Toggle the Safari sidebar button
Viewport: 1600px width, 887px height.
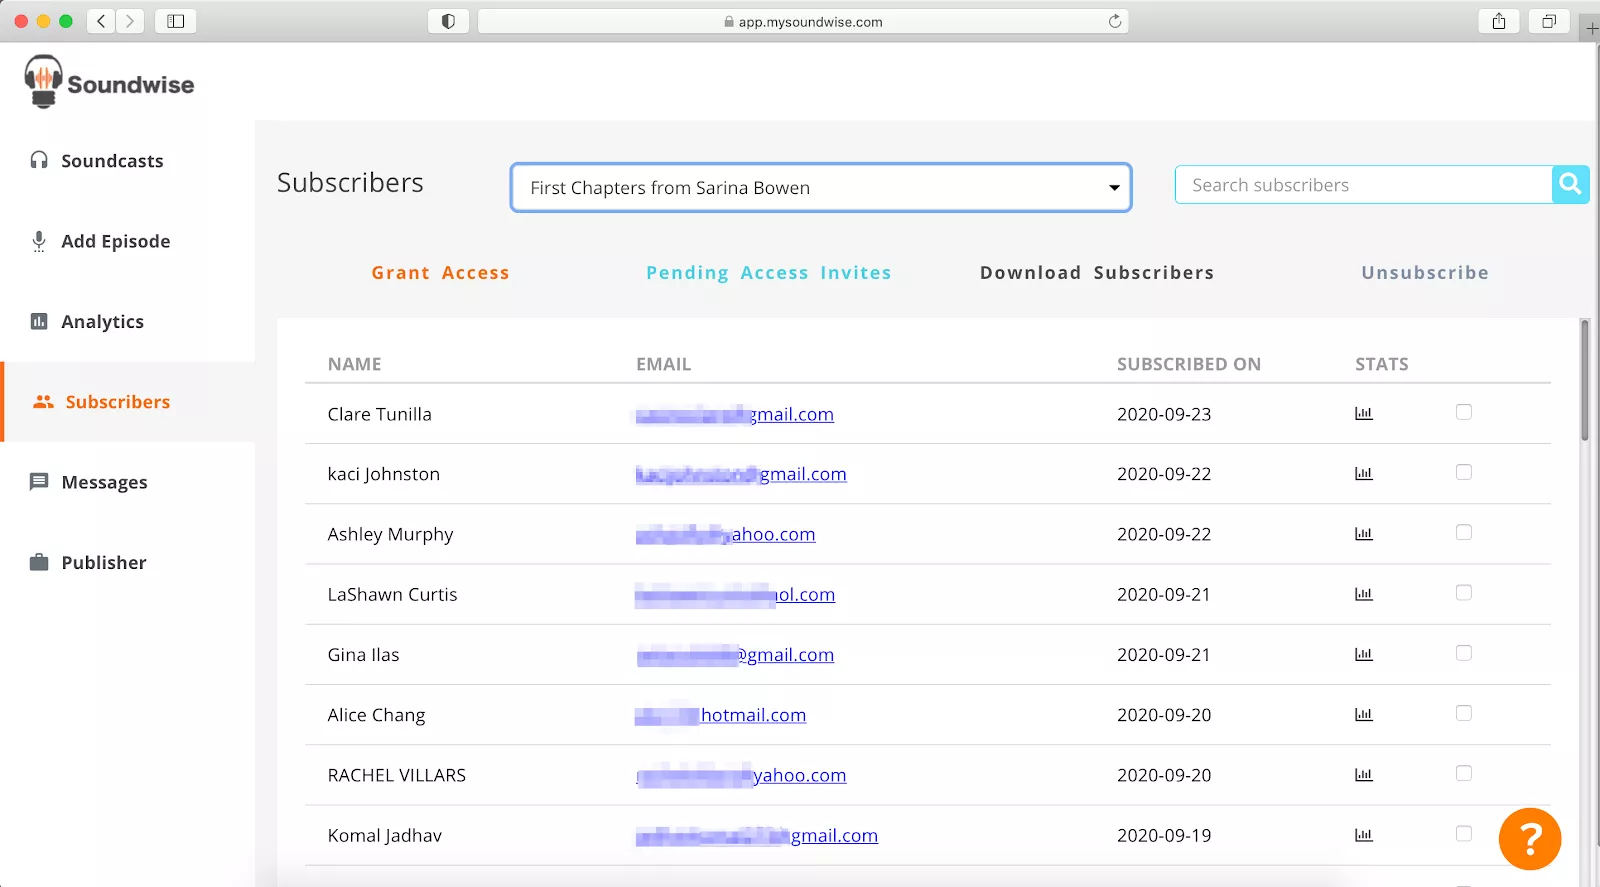click(176, 21)
